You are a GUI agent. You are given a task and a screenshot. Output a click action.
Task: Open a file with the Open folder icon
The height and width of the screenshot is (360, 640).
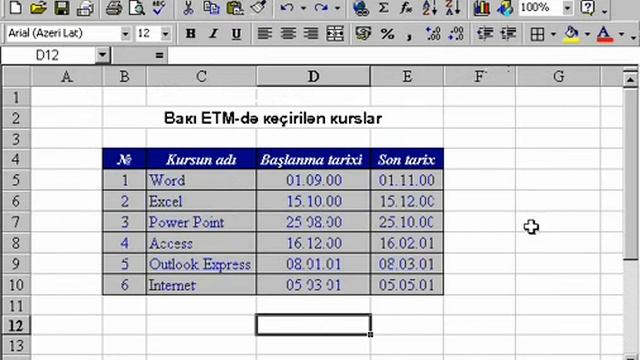pyautogui.click(x=38, y=7)
